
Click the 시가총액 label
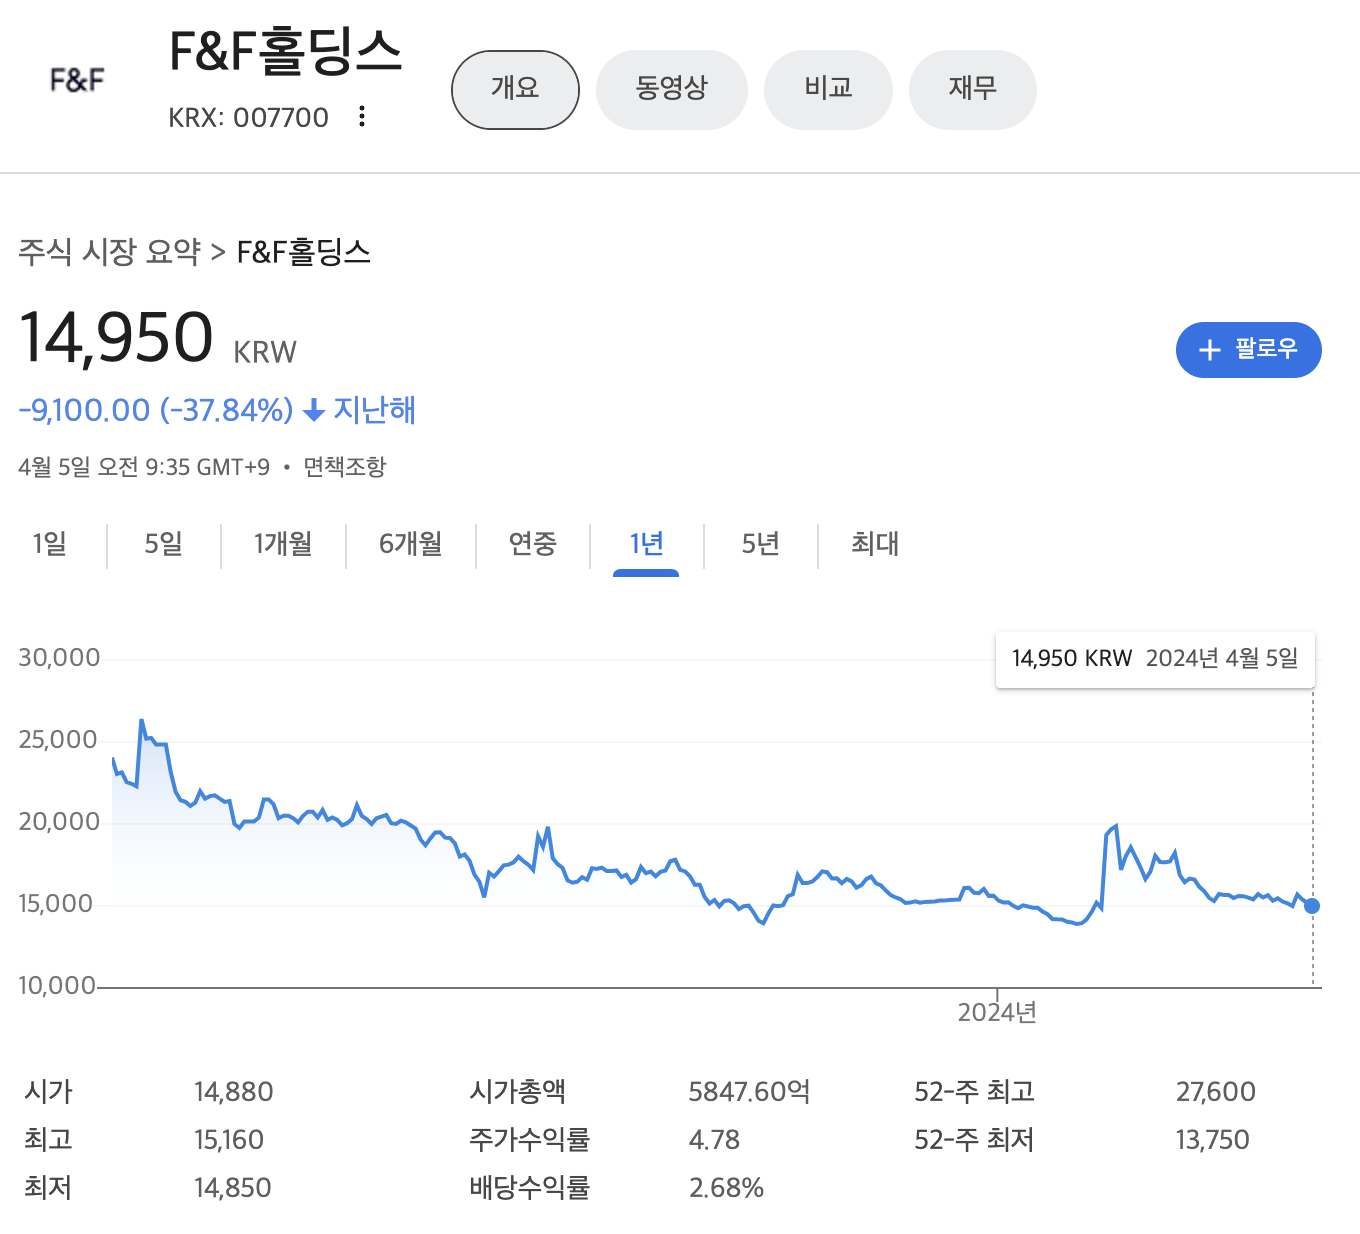click(518, 1092)
